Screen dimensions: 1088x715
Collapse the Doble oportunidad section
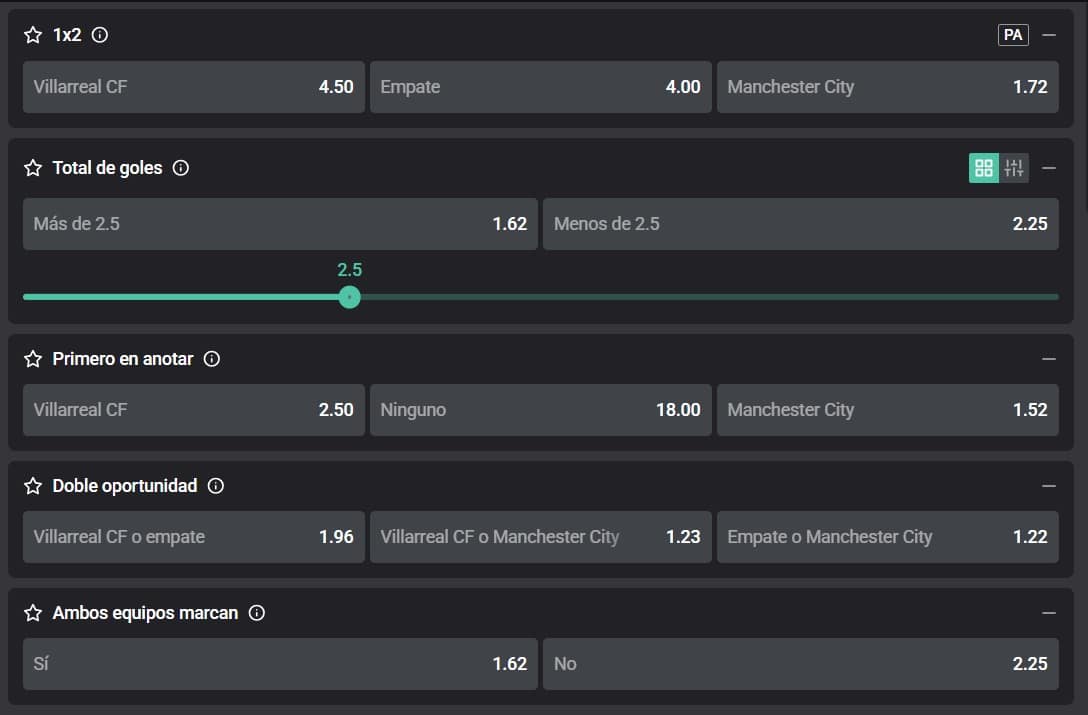(x=1049, y=486)
